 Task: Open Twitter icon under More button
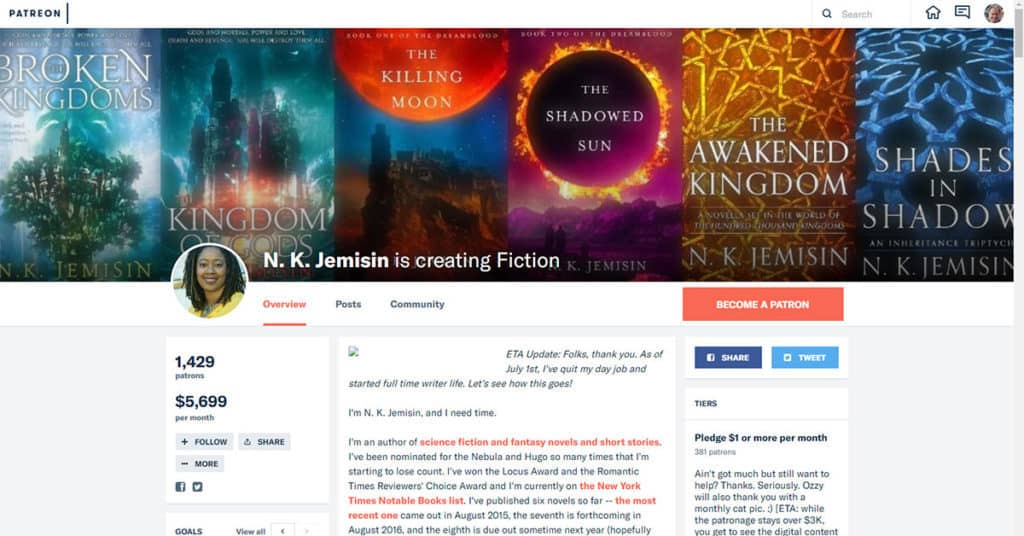197,486
